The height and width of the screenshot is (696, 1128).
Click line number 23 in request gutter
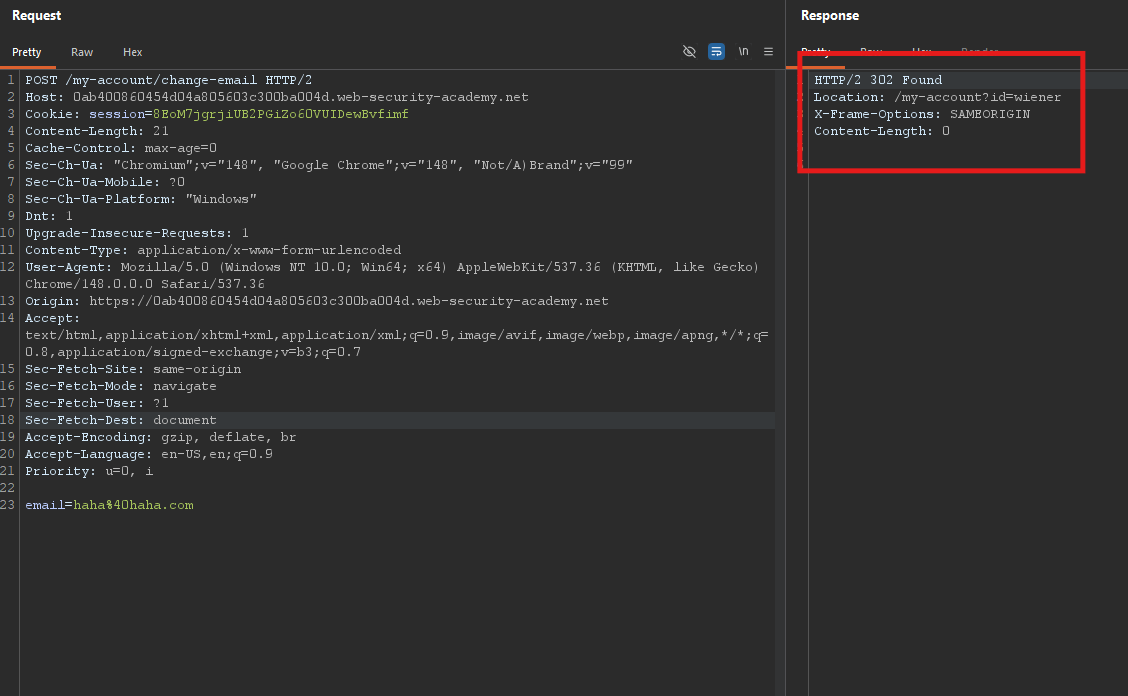(x=8, y=505)
